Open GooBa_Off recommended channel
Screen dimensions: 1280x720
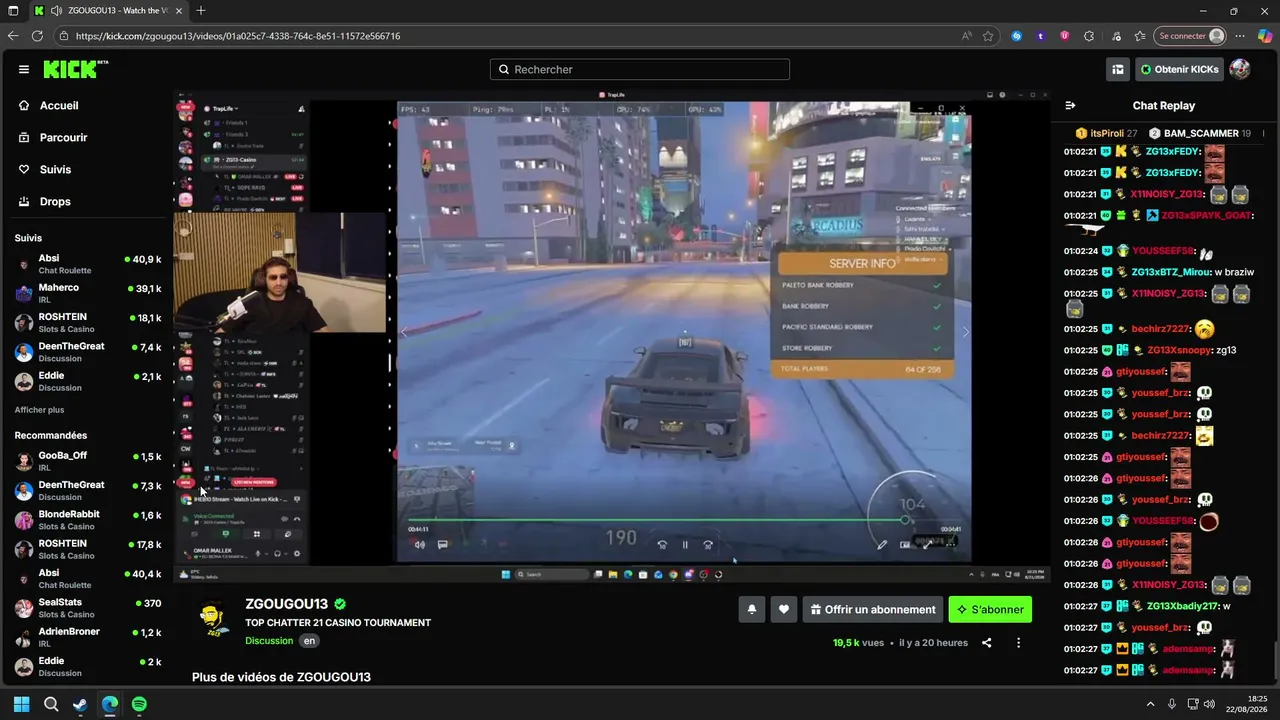88,461
